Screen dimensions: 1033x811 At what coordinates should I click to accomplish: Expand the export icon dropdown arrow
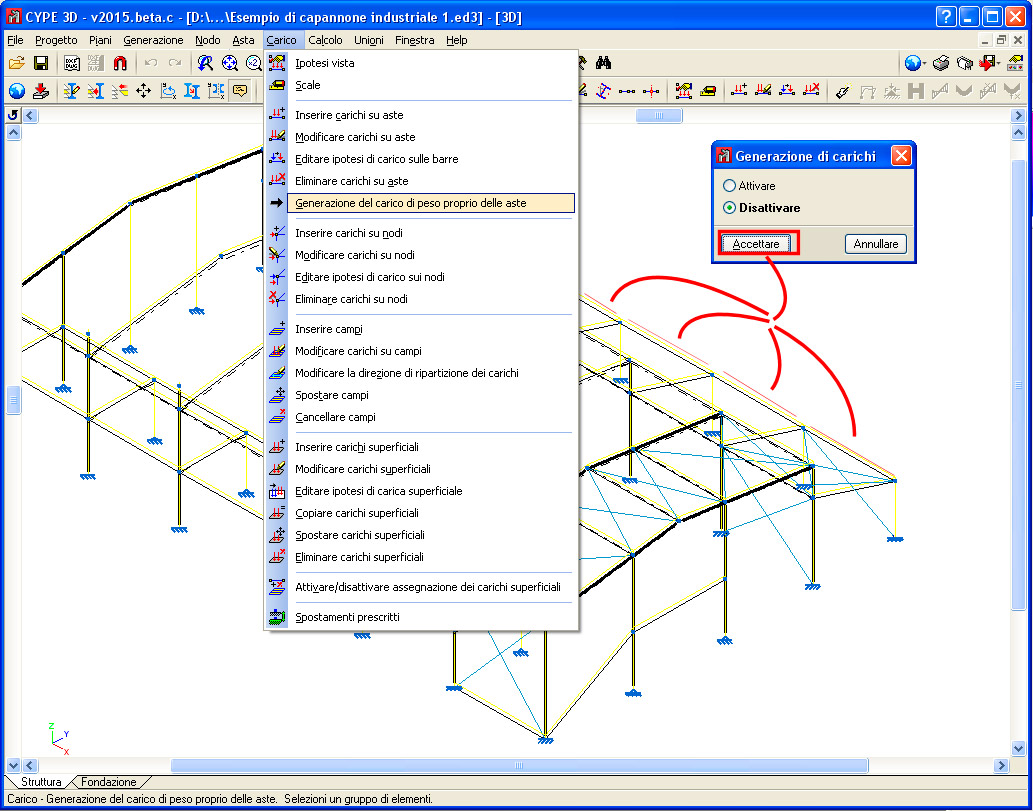click(998, 64)
